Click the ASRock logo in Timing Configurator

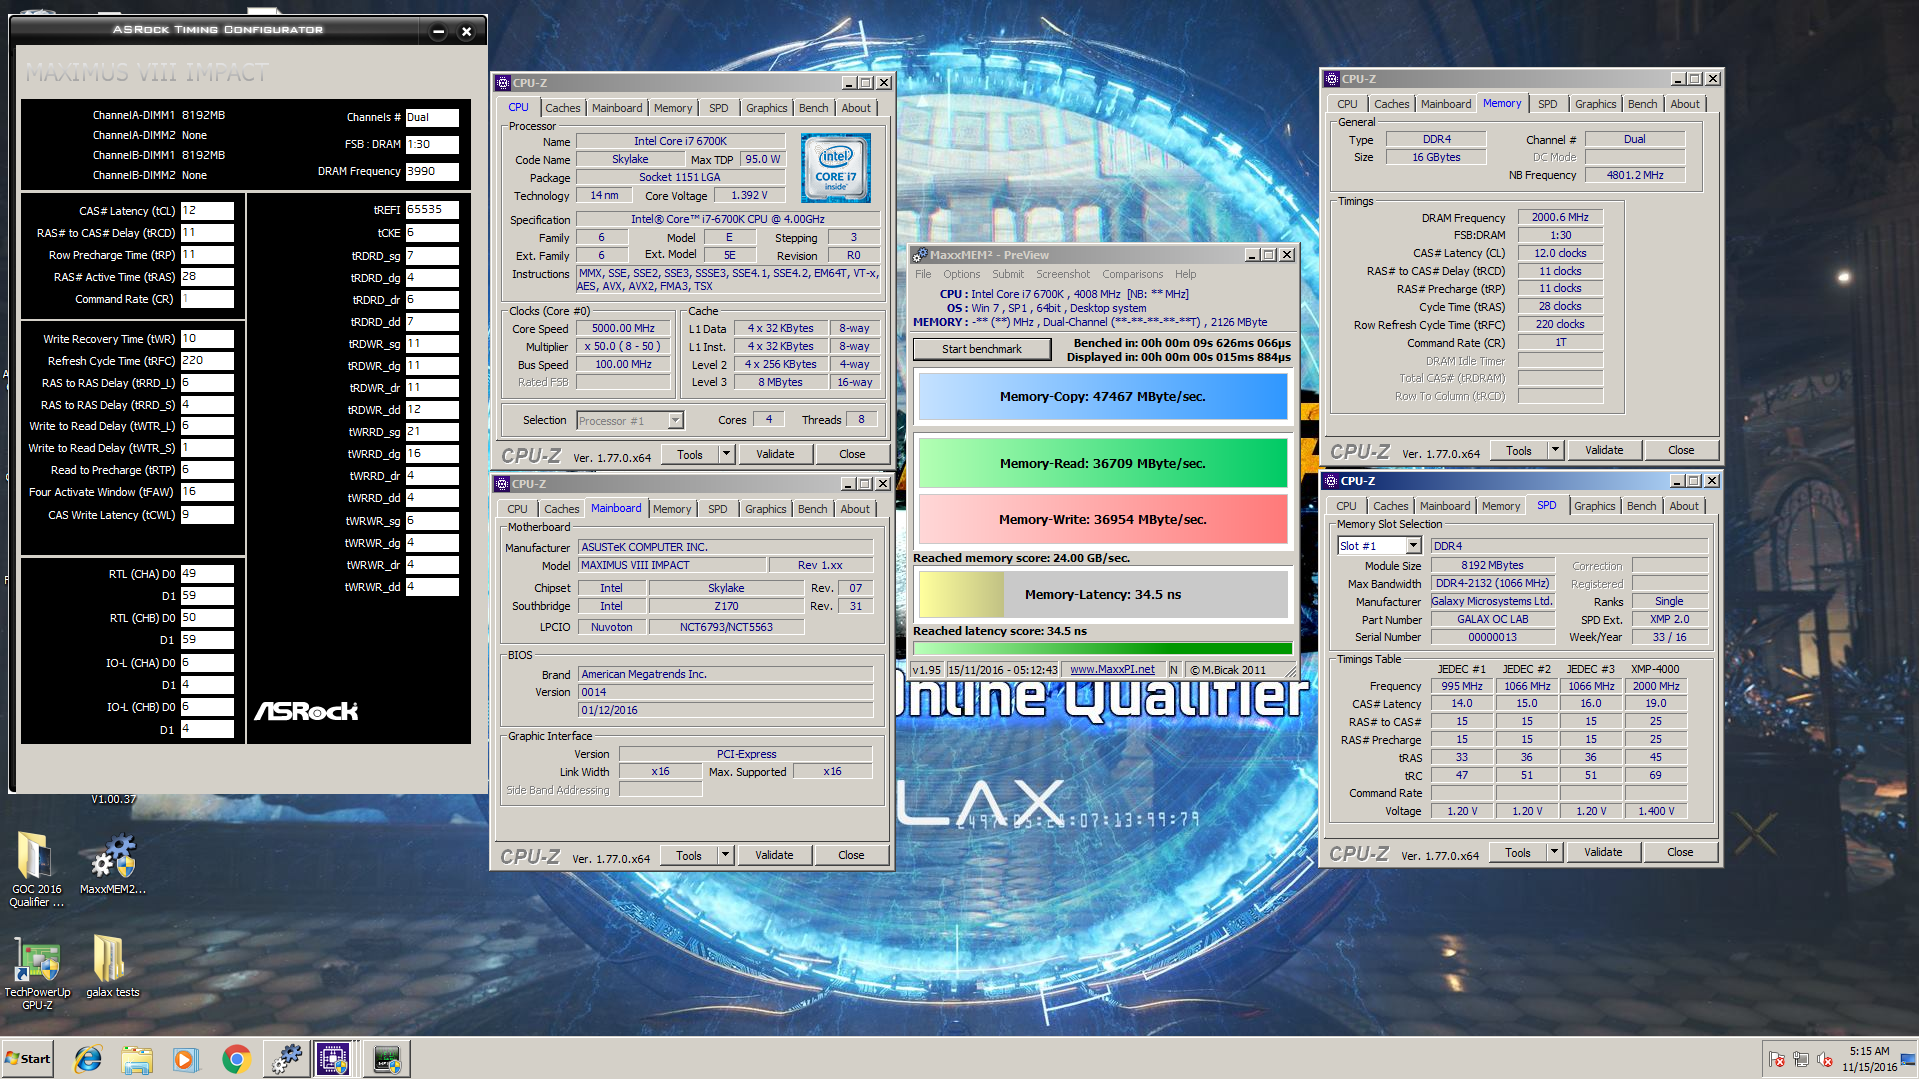point(306,711)
